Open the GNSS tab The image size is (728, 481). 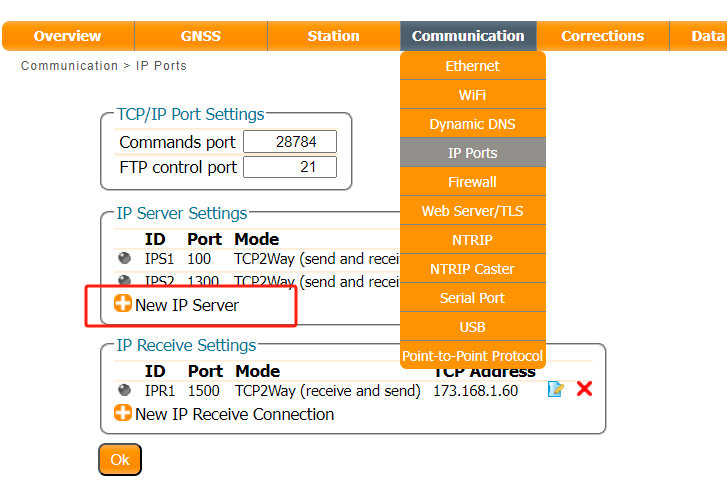pyautogui.click(x=201, y=36)
